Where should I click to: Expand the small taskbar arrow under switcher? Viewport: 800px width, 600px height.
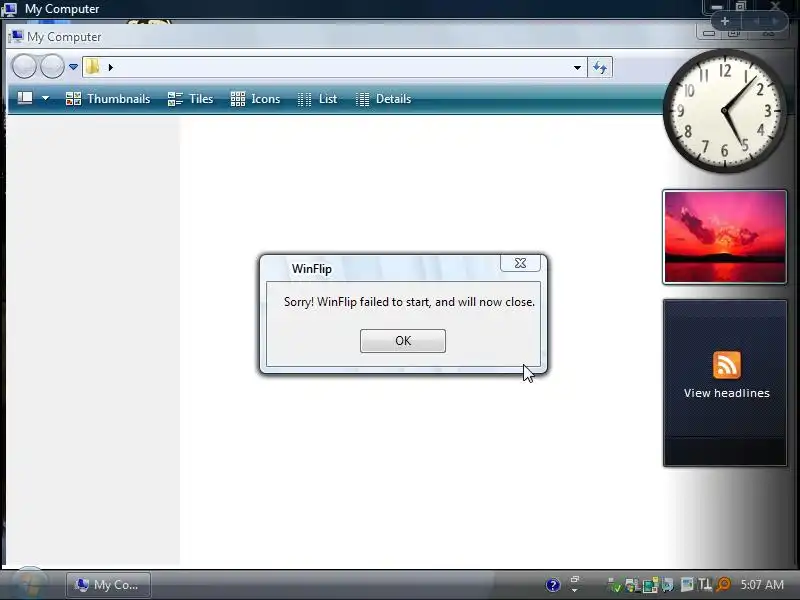575,590
